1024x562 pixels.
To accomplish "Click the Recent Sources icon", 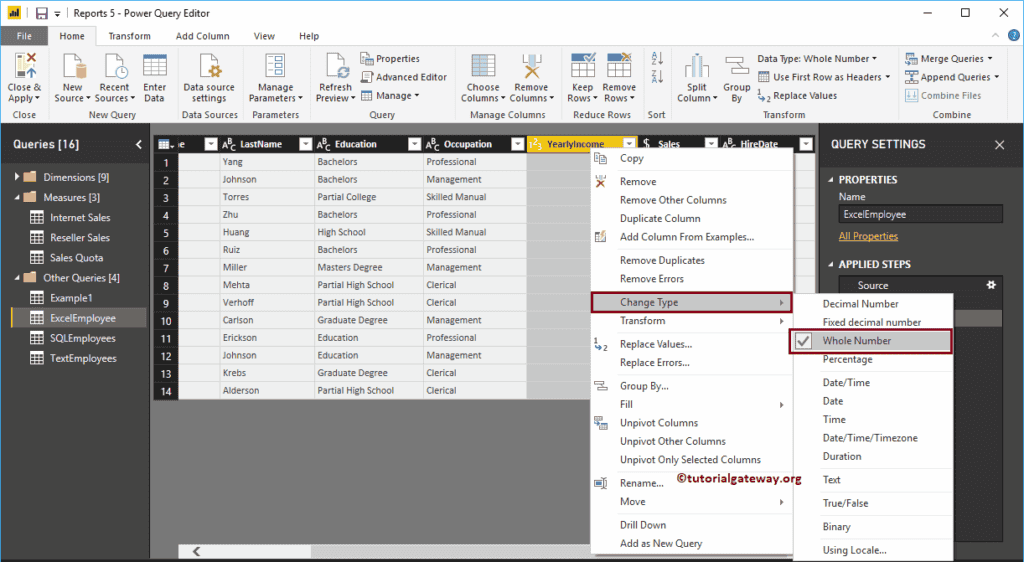I will 116,66.
